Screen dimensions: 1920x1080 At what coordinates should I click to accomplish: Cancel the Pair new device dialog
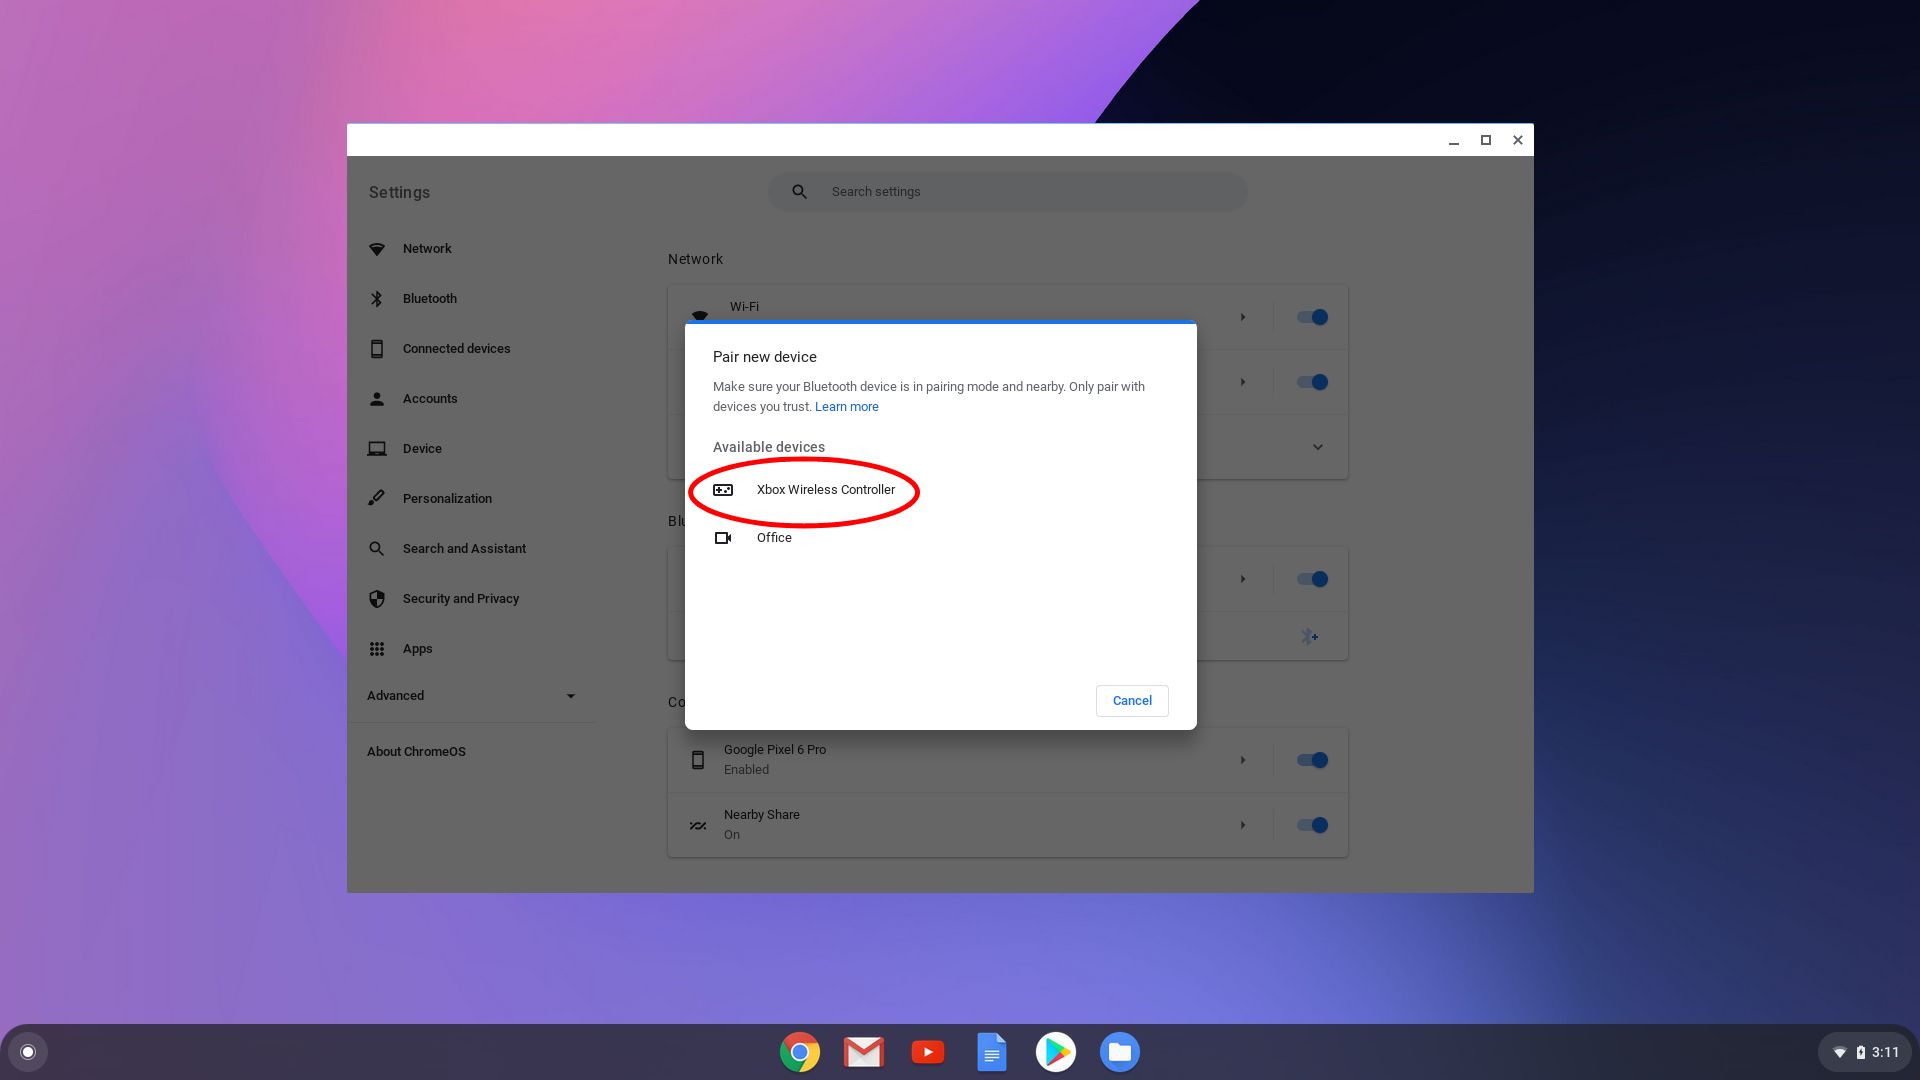tap(1132, 701)
